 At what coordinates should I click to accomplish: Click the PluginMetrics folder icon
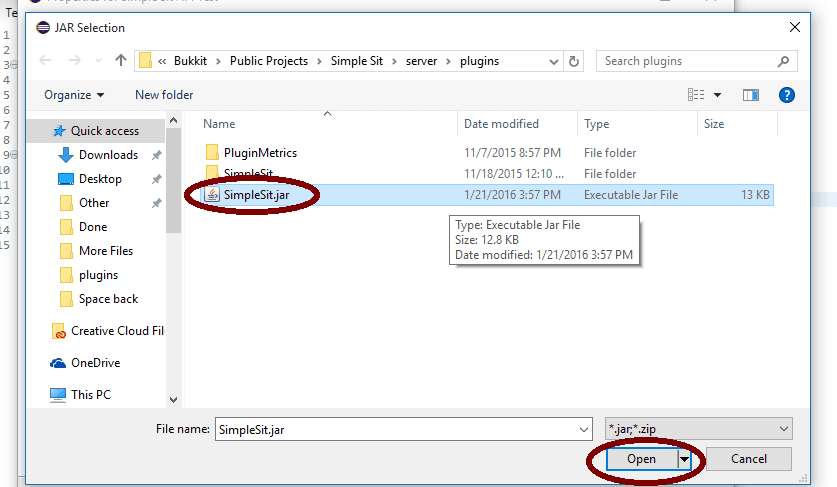point(212,153)
